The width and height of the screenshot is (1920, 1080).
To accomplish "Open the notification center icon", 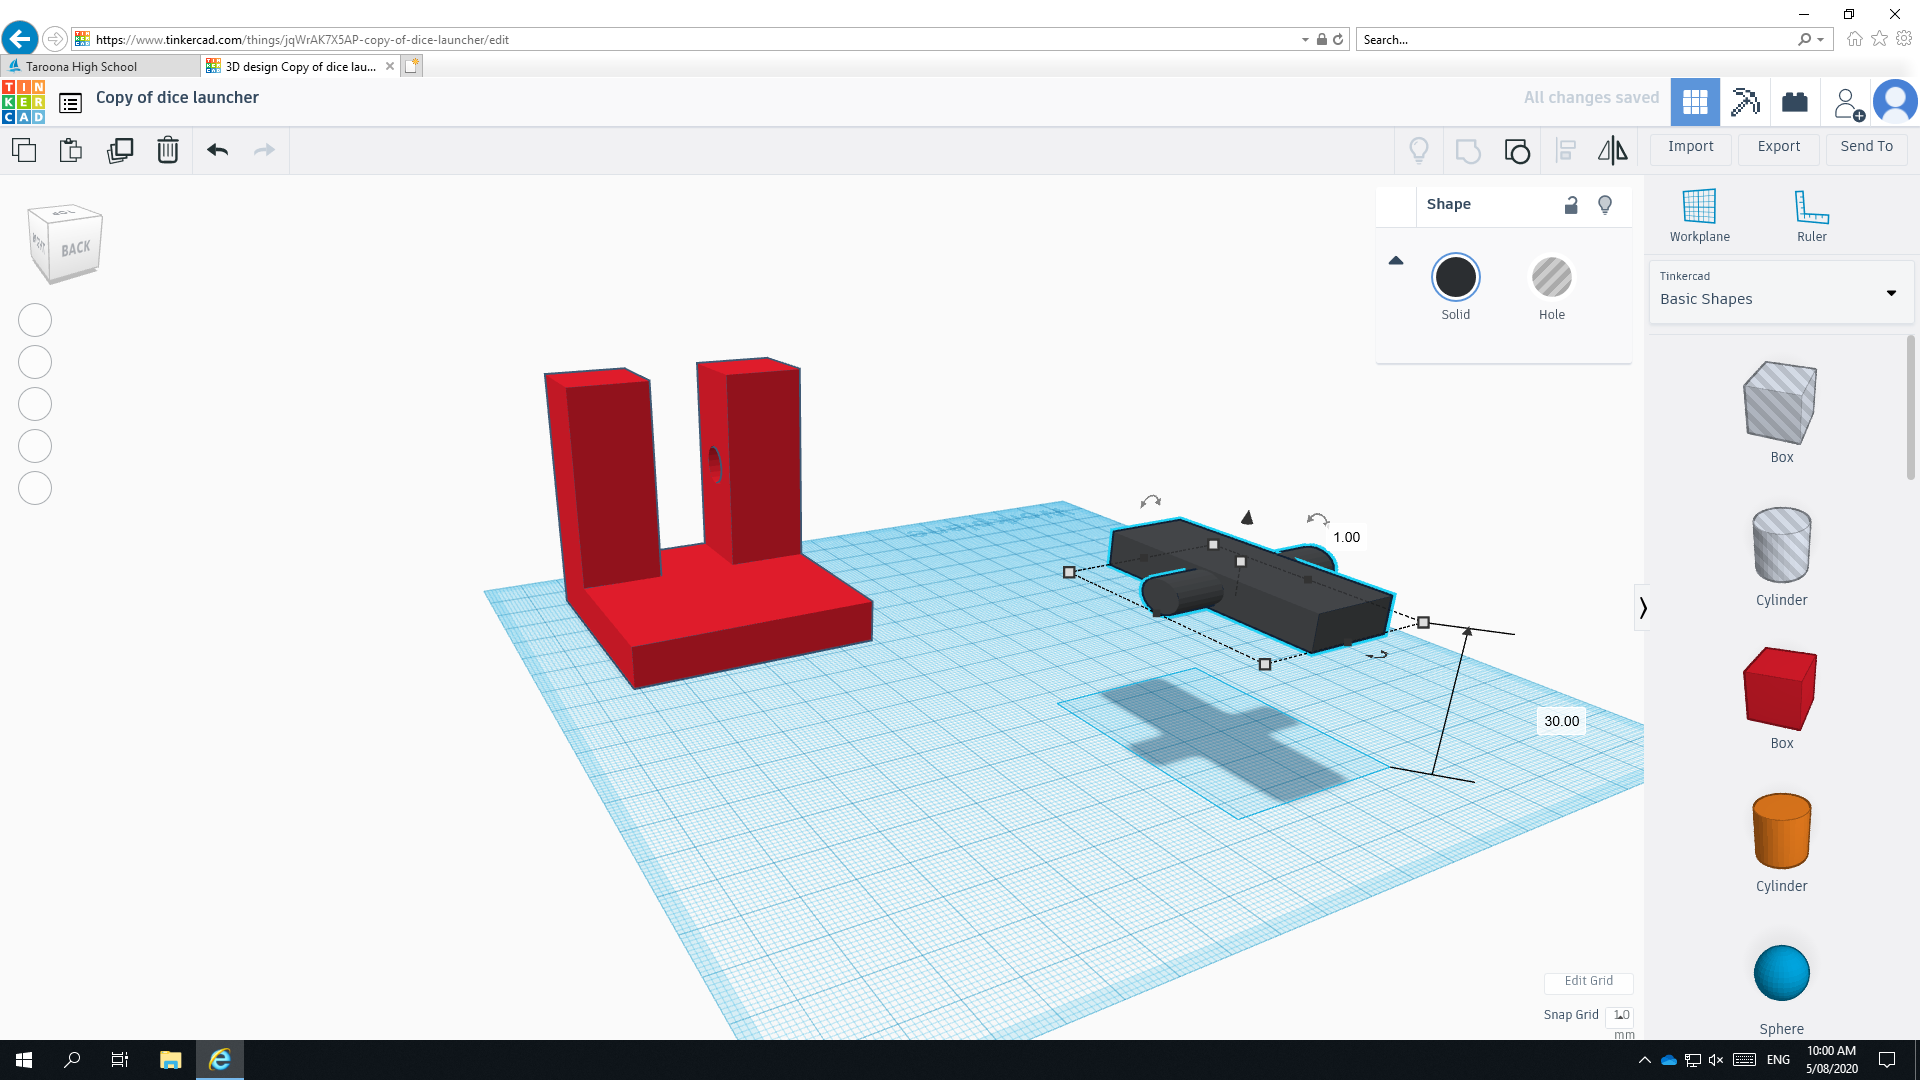I will click(x=1887, y=1060).
